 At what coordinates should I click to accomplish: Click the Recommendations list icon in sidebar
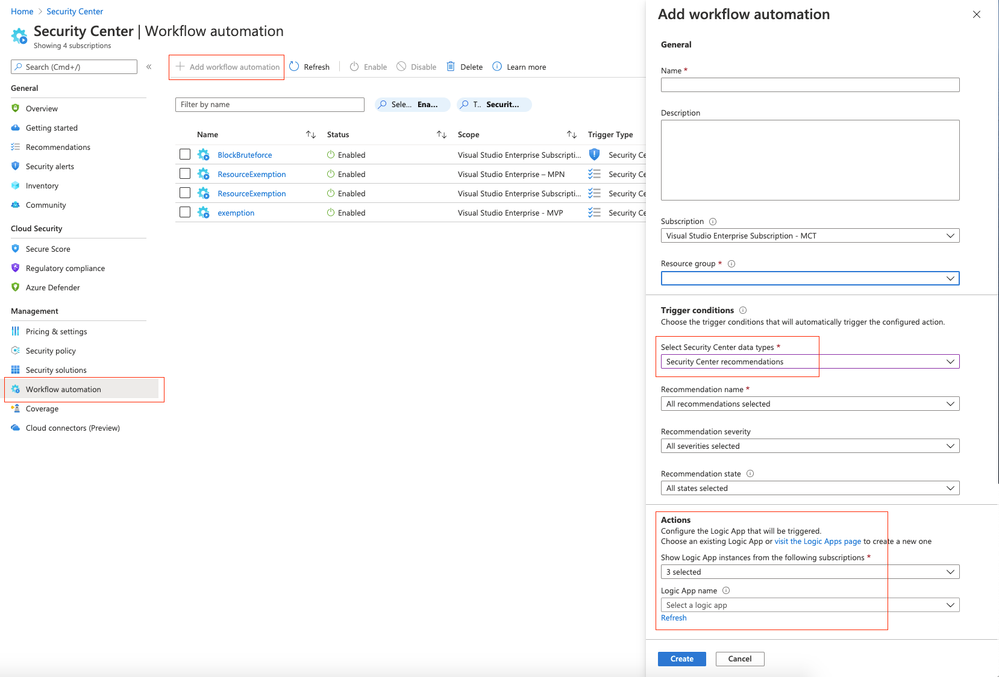[x=15, y=146]
